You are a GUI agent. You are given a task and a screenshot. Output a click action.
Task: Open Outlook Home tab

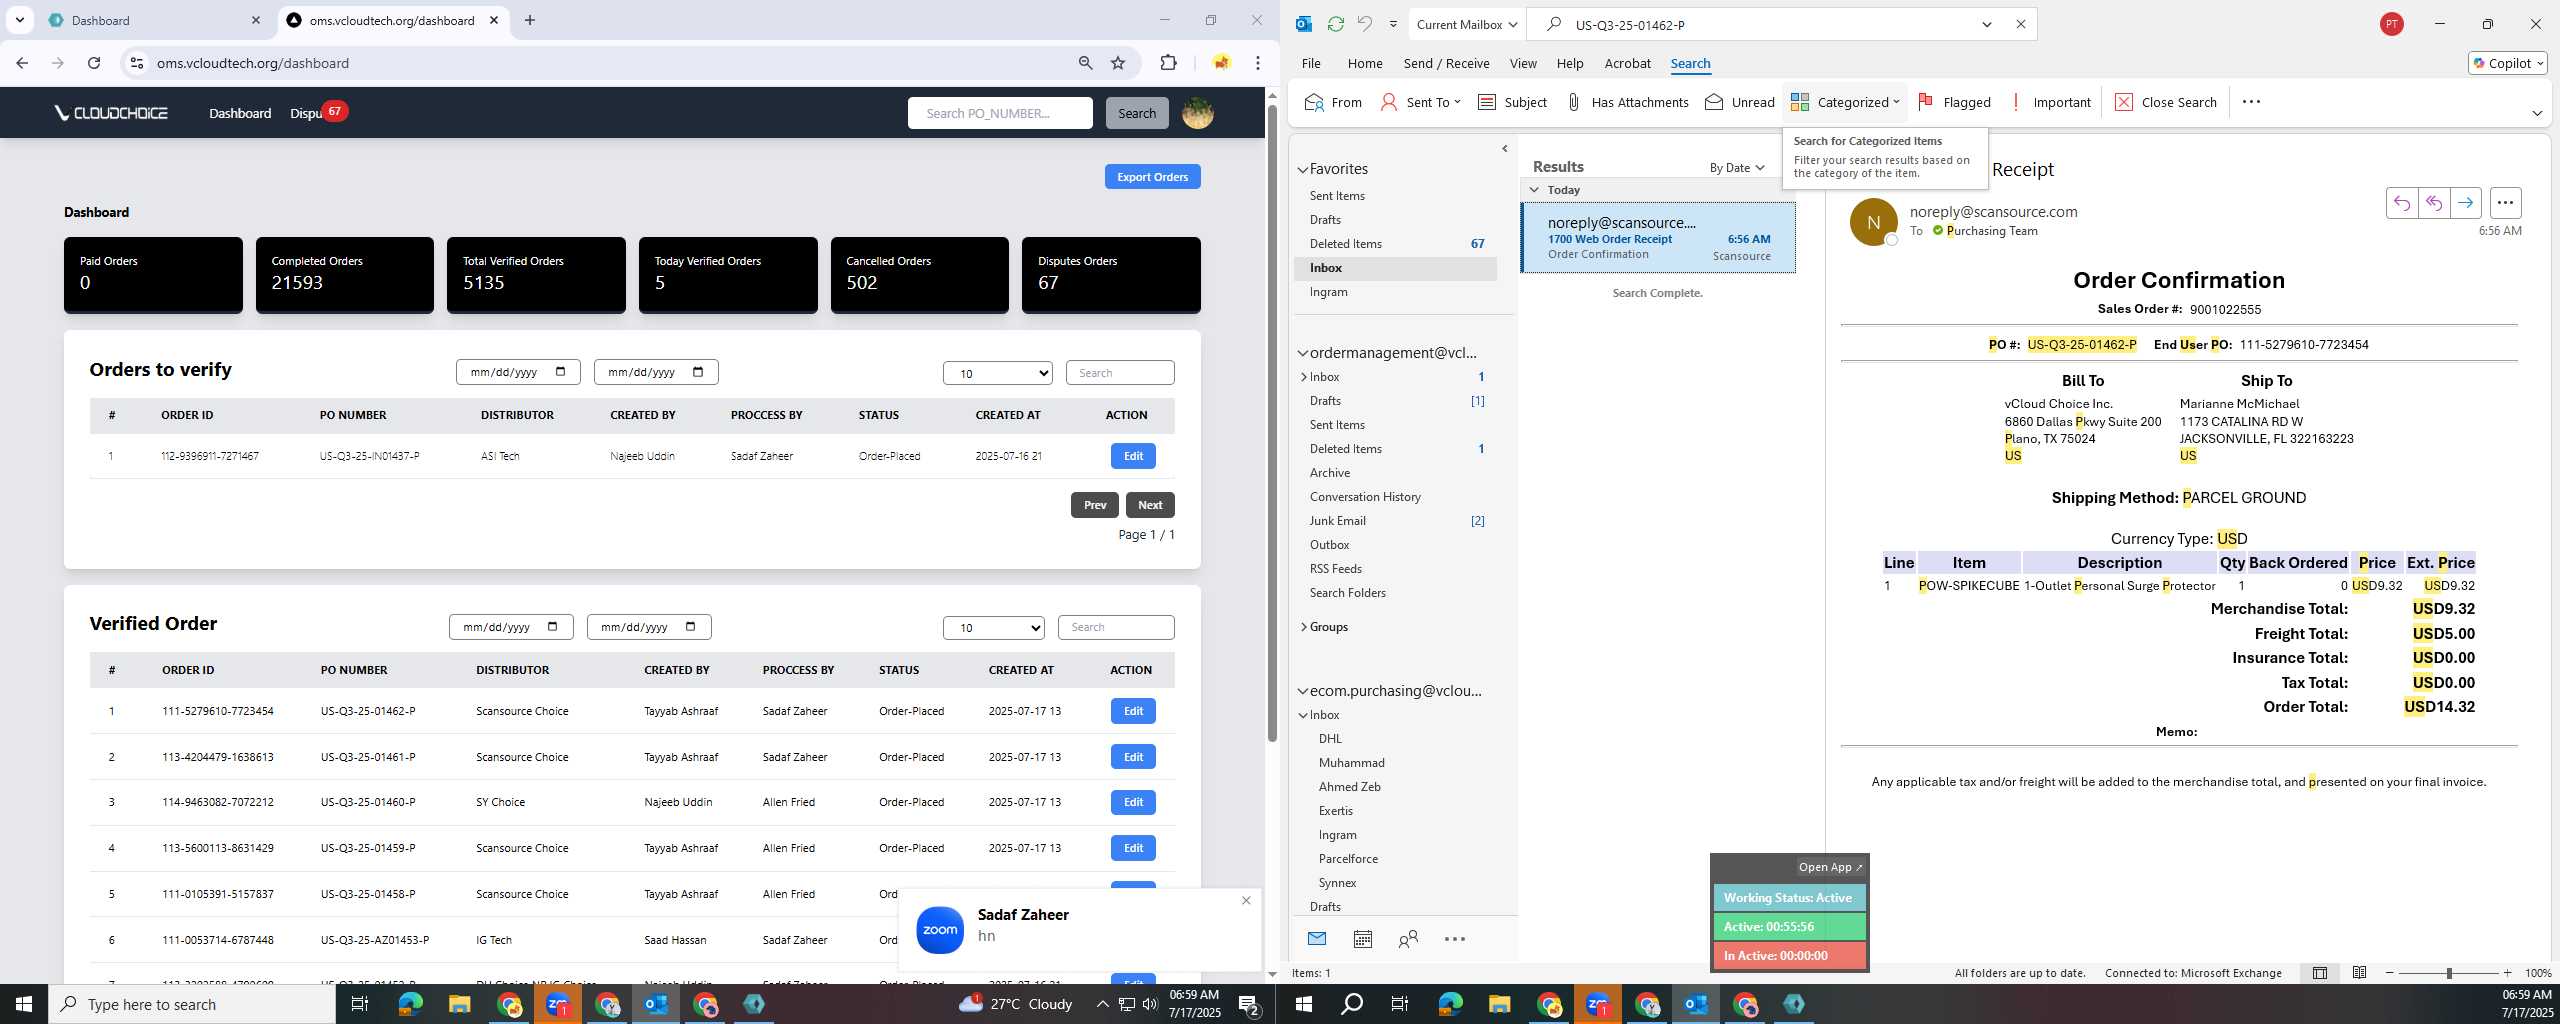[1365, 63]
